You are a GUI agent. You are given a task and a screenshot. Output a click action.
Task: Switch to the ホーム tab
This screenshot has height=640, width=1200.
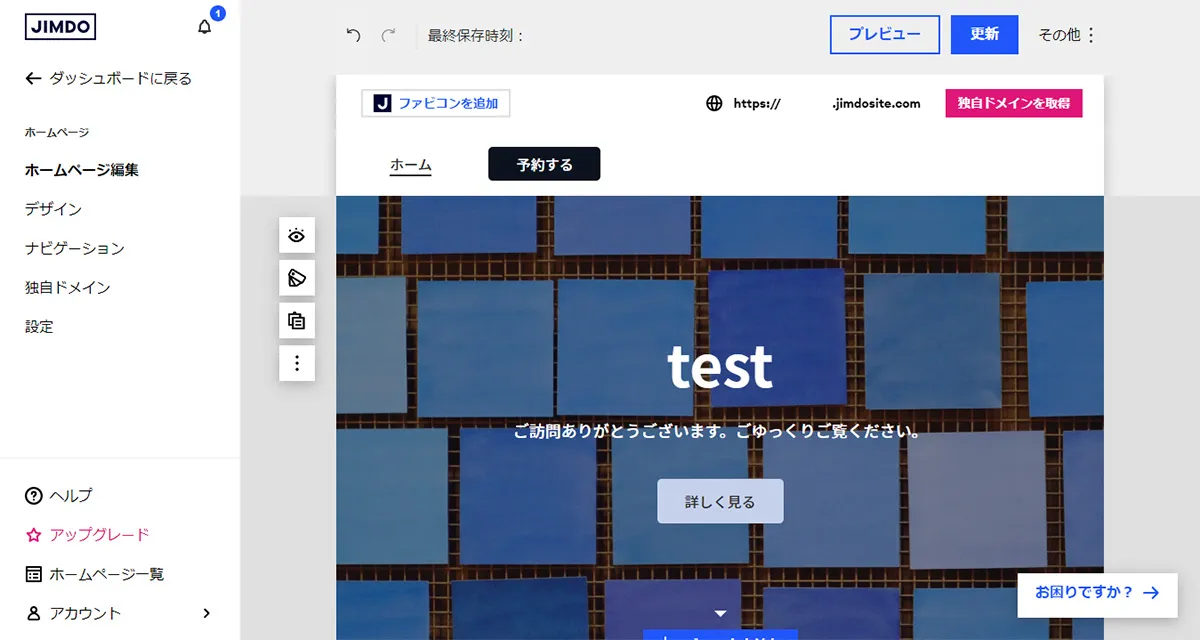[x=410, y=163]
